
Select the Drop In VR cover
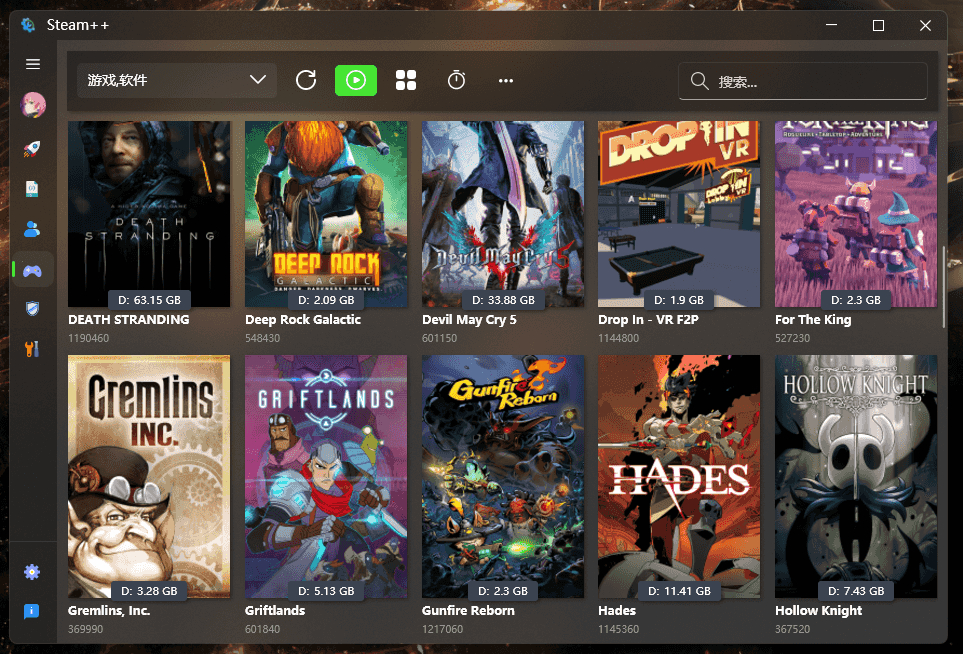679,214
